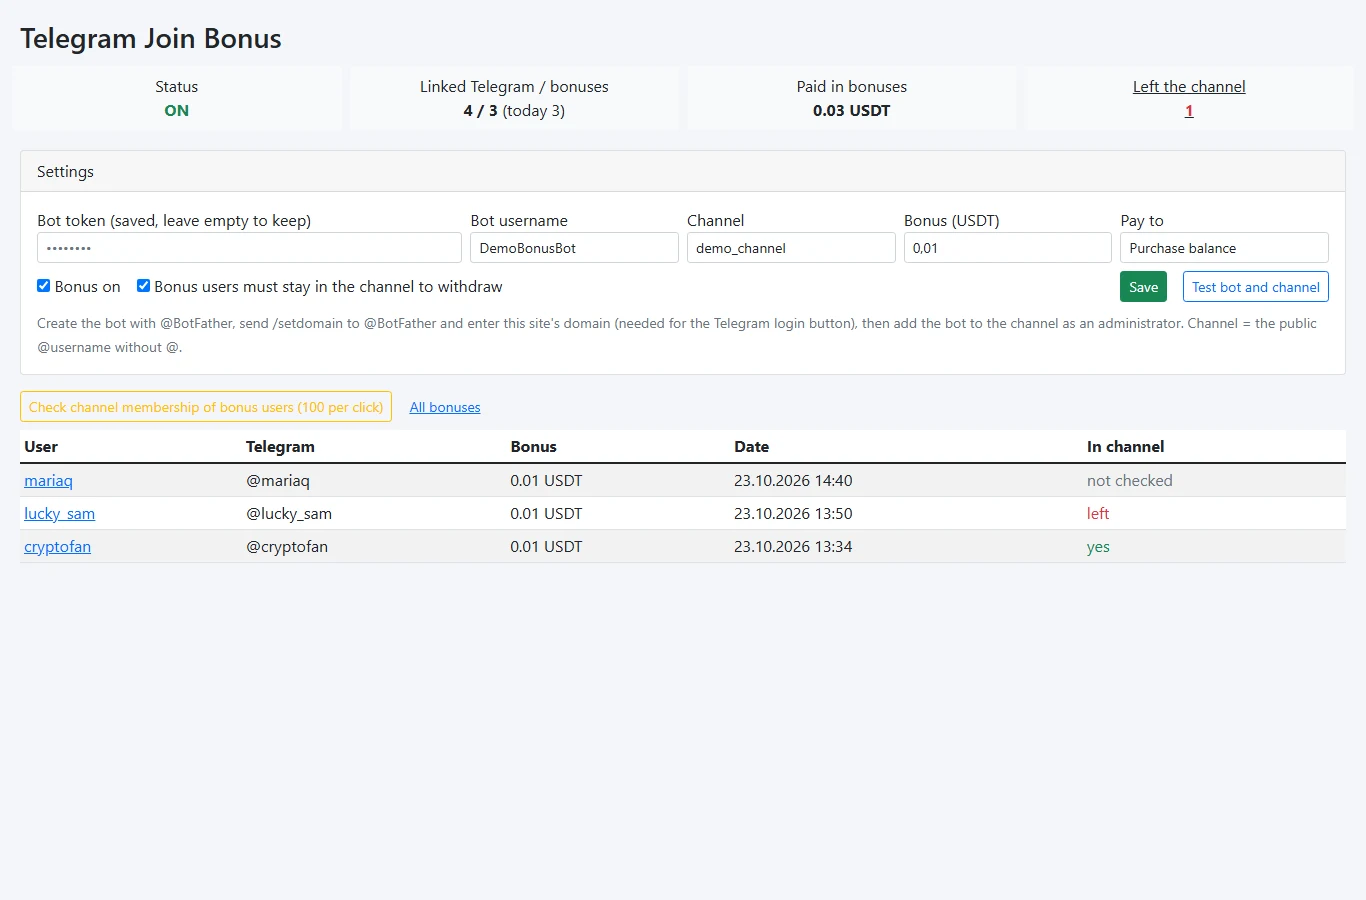The width and height of the screenshot is (1366, 900).
Task: Click the green "ON" status value
Action: pos(176,111)
